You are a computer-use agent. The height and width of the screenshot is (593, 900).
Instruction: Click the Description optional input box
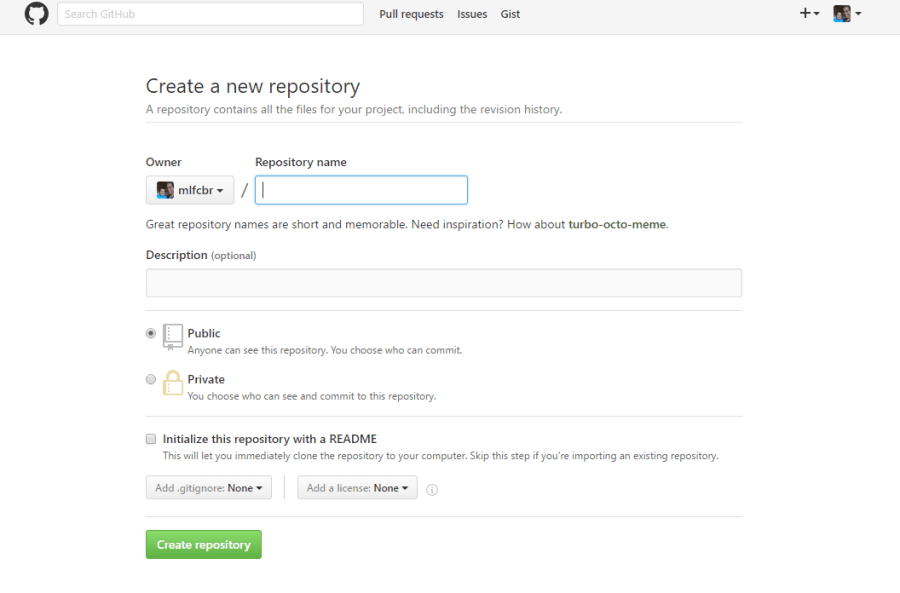pos(443,283)
